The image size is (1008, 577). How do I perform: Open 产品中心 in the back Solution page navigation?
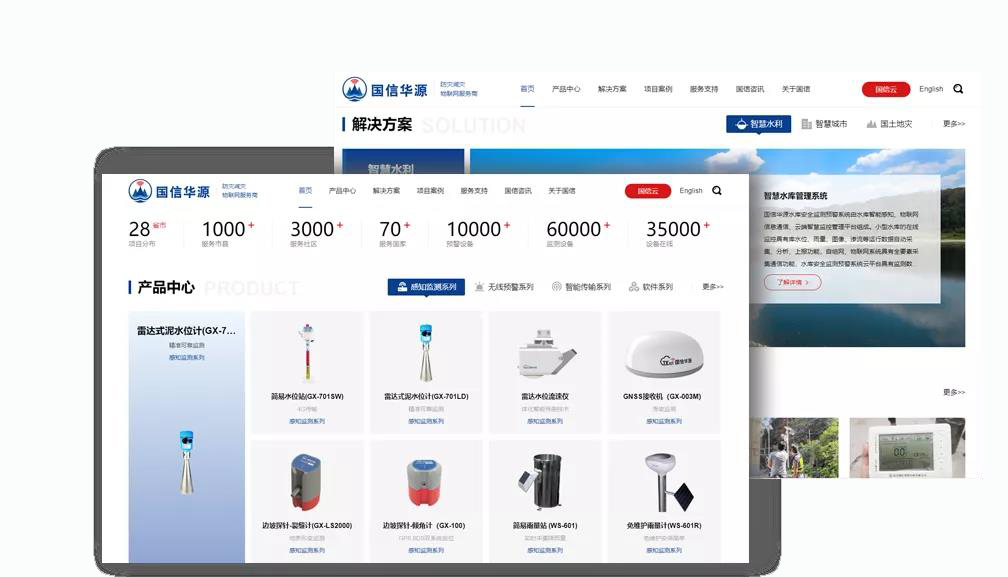pos(566,89)
